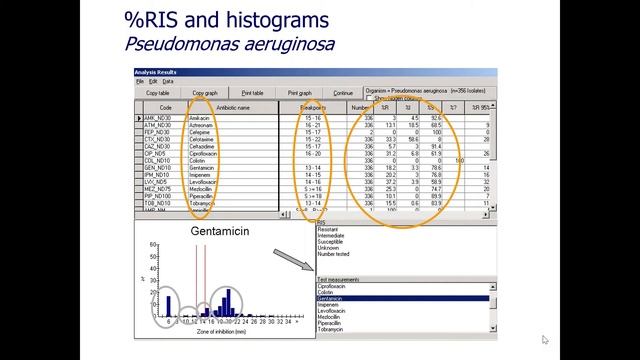Click the table's horizontal scroll right arrow
The height and width of the screenshot is (360, 640).
[486, 214]
